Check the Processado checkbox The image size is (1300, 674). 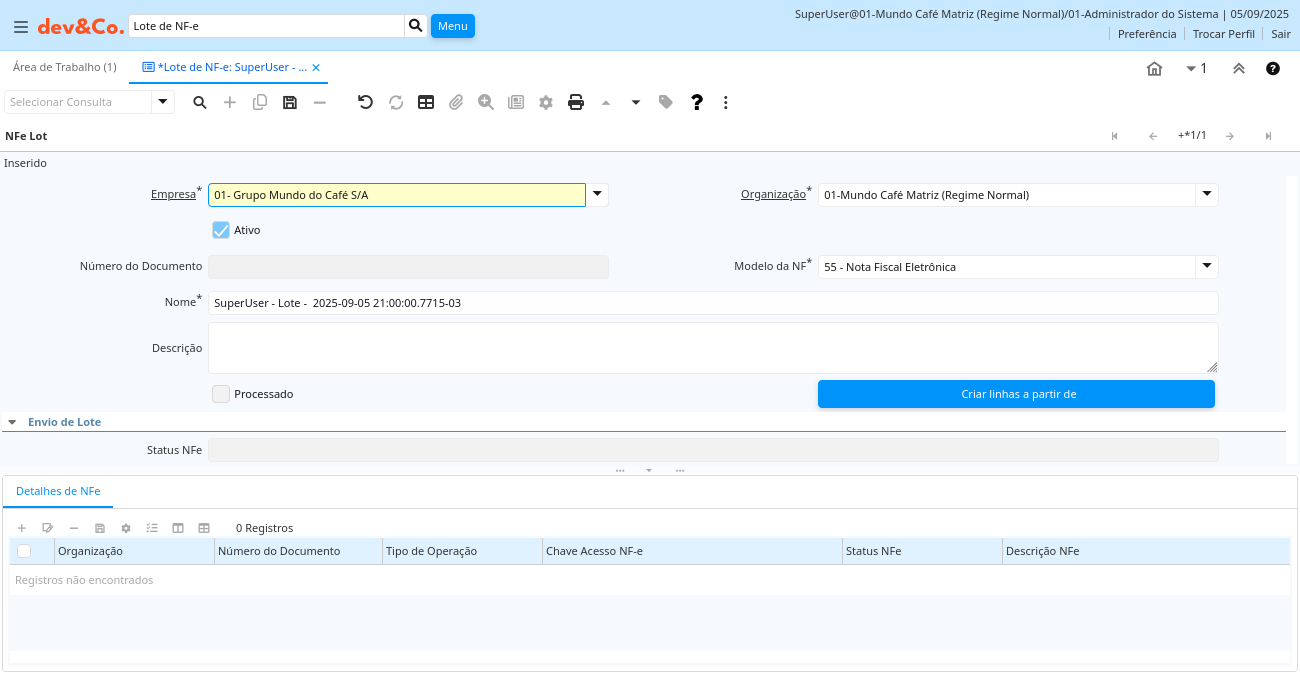point(221,394)
